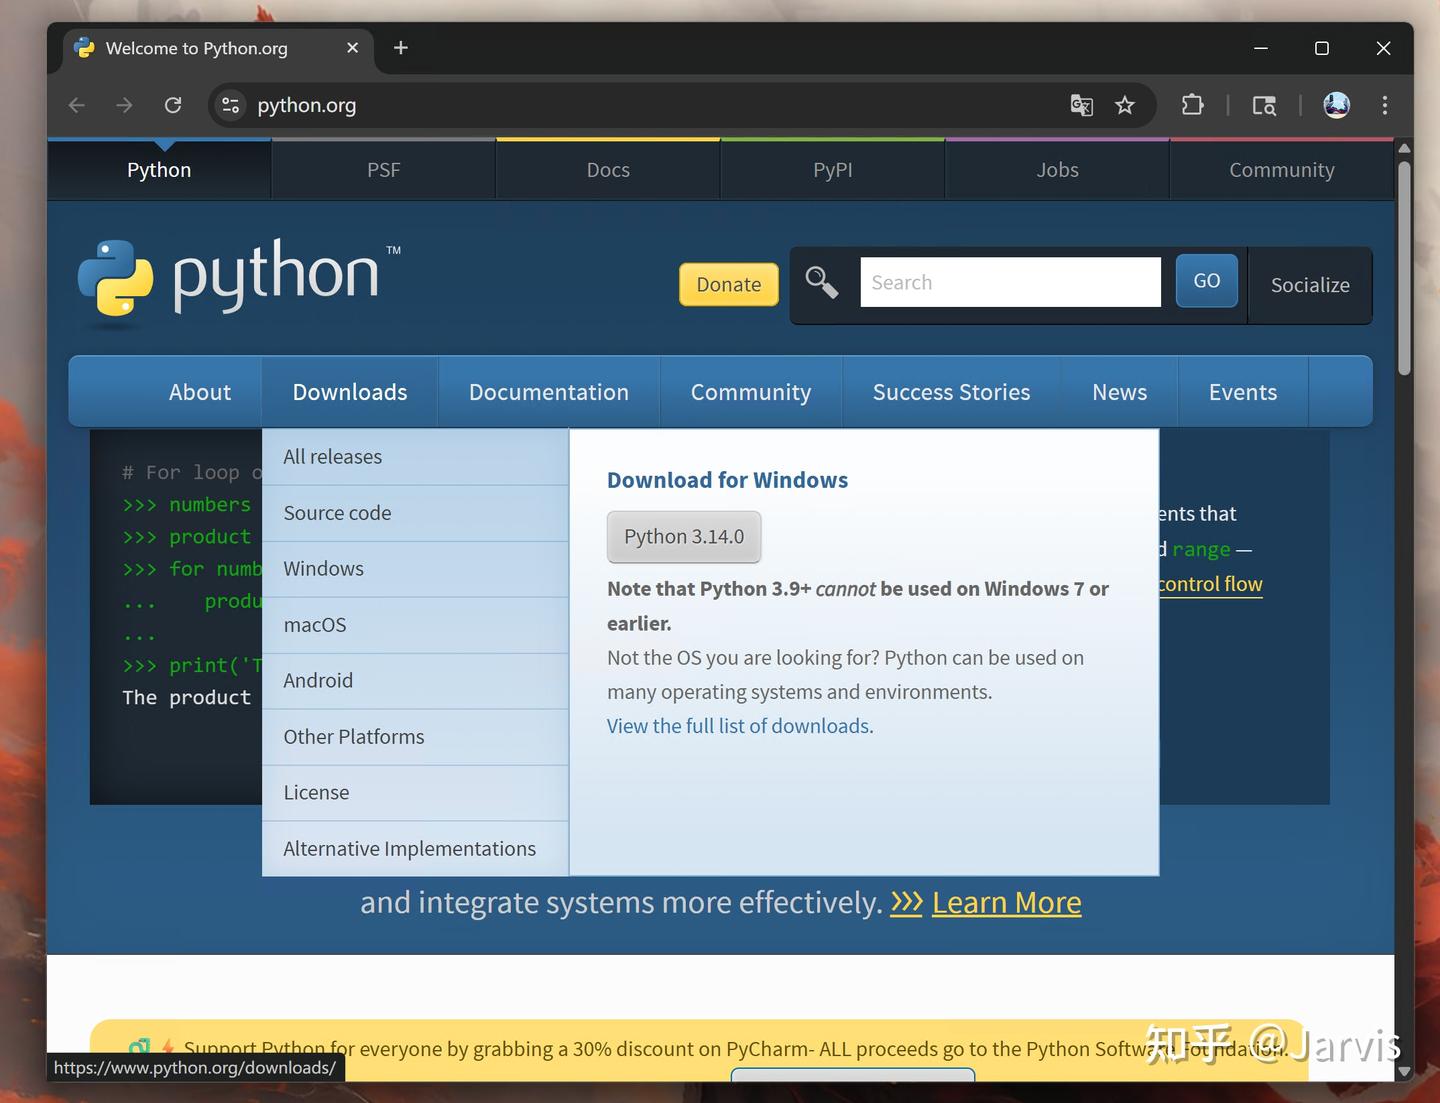Choose Other Platforms from Downloads menu
The height and width of the screenshot is (1103, 1440).
[x=415, y=737]
